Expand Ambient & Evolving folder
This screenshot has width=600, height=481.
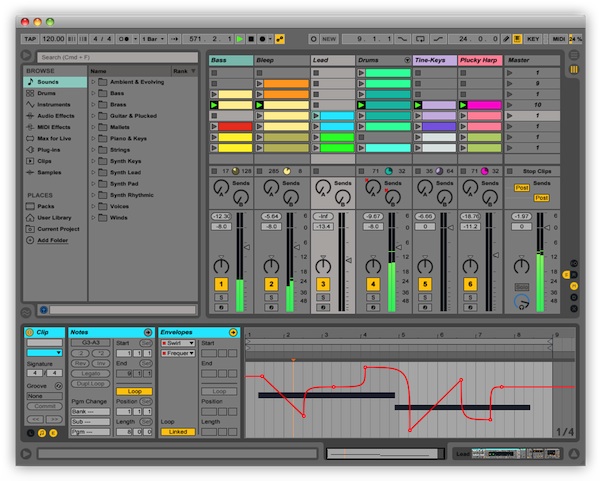tap(93, 82)
